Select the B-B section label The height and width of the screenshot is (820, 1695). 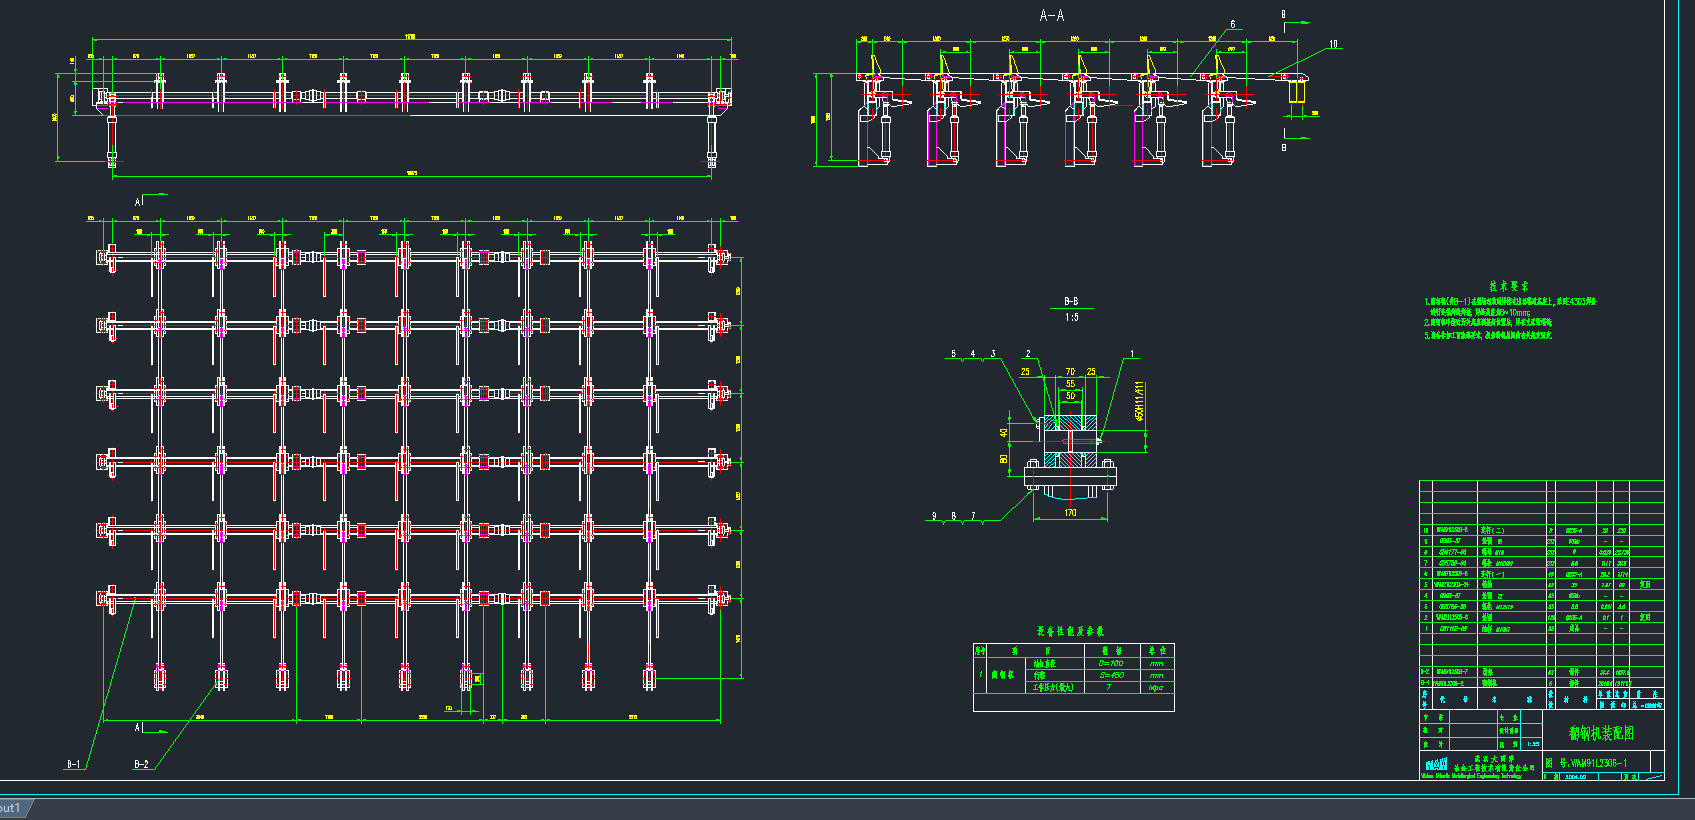pyautogui.click(x=1071, y=301)
